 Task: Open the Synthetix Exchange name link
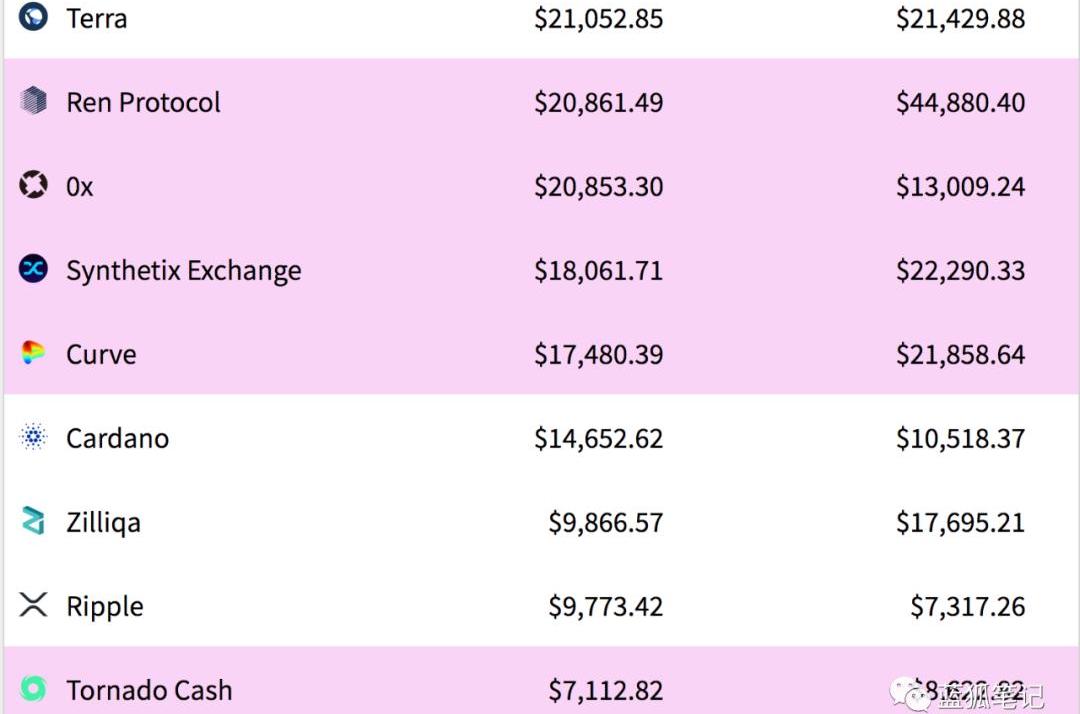[183, 270]
